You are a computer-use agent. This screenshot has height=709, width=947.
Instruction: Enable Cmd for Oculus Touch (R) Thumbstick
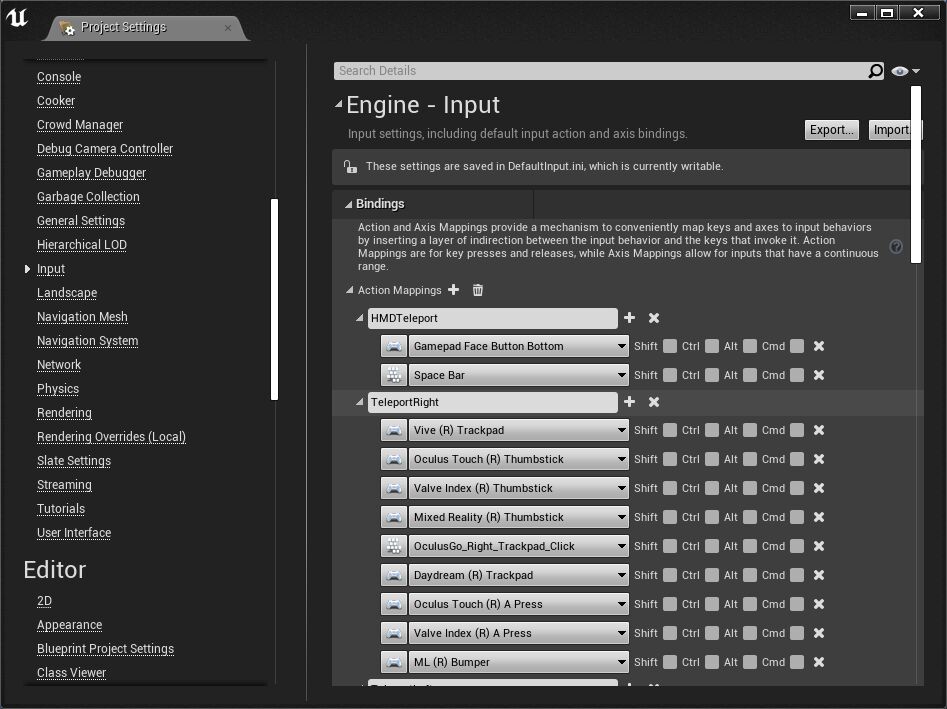click(x=797, y=459)
